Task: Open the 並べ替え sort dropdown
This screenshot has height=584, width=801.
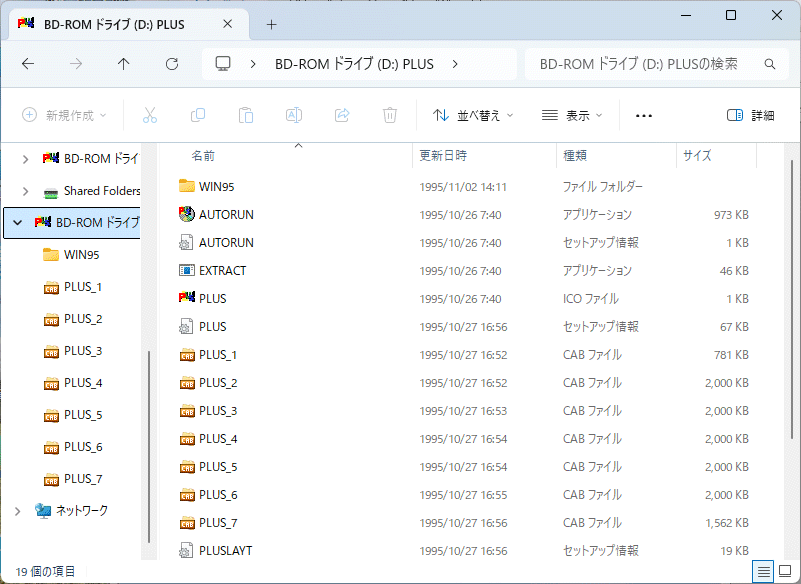Action: pos(473,115)
